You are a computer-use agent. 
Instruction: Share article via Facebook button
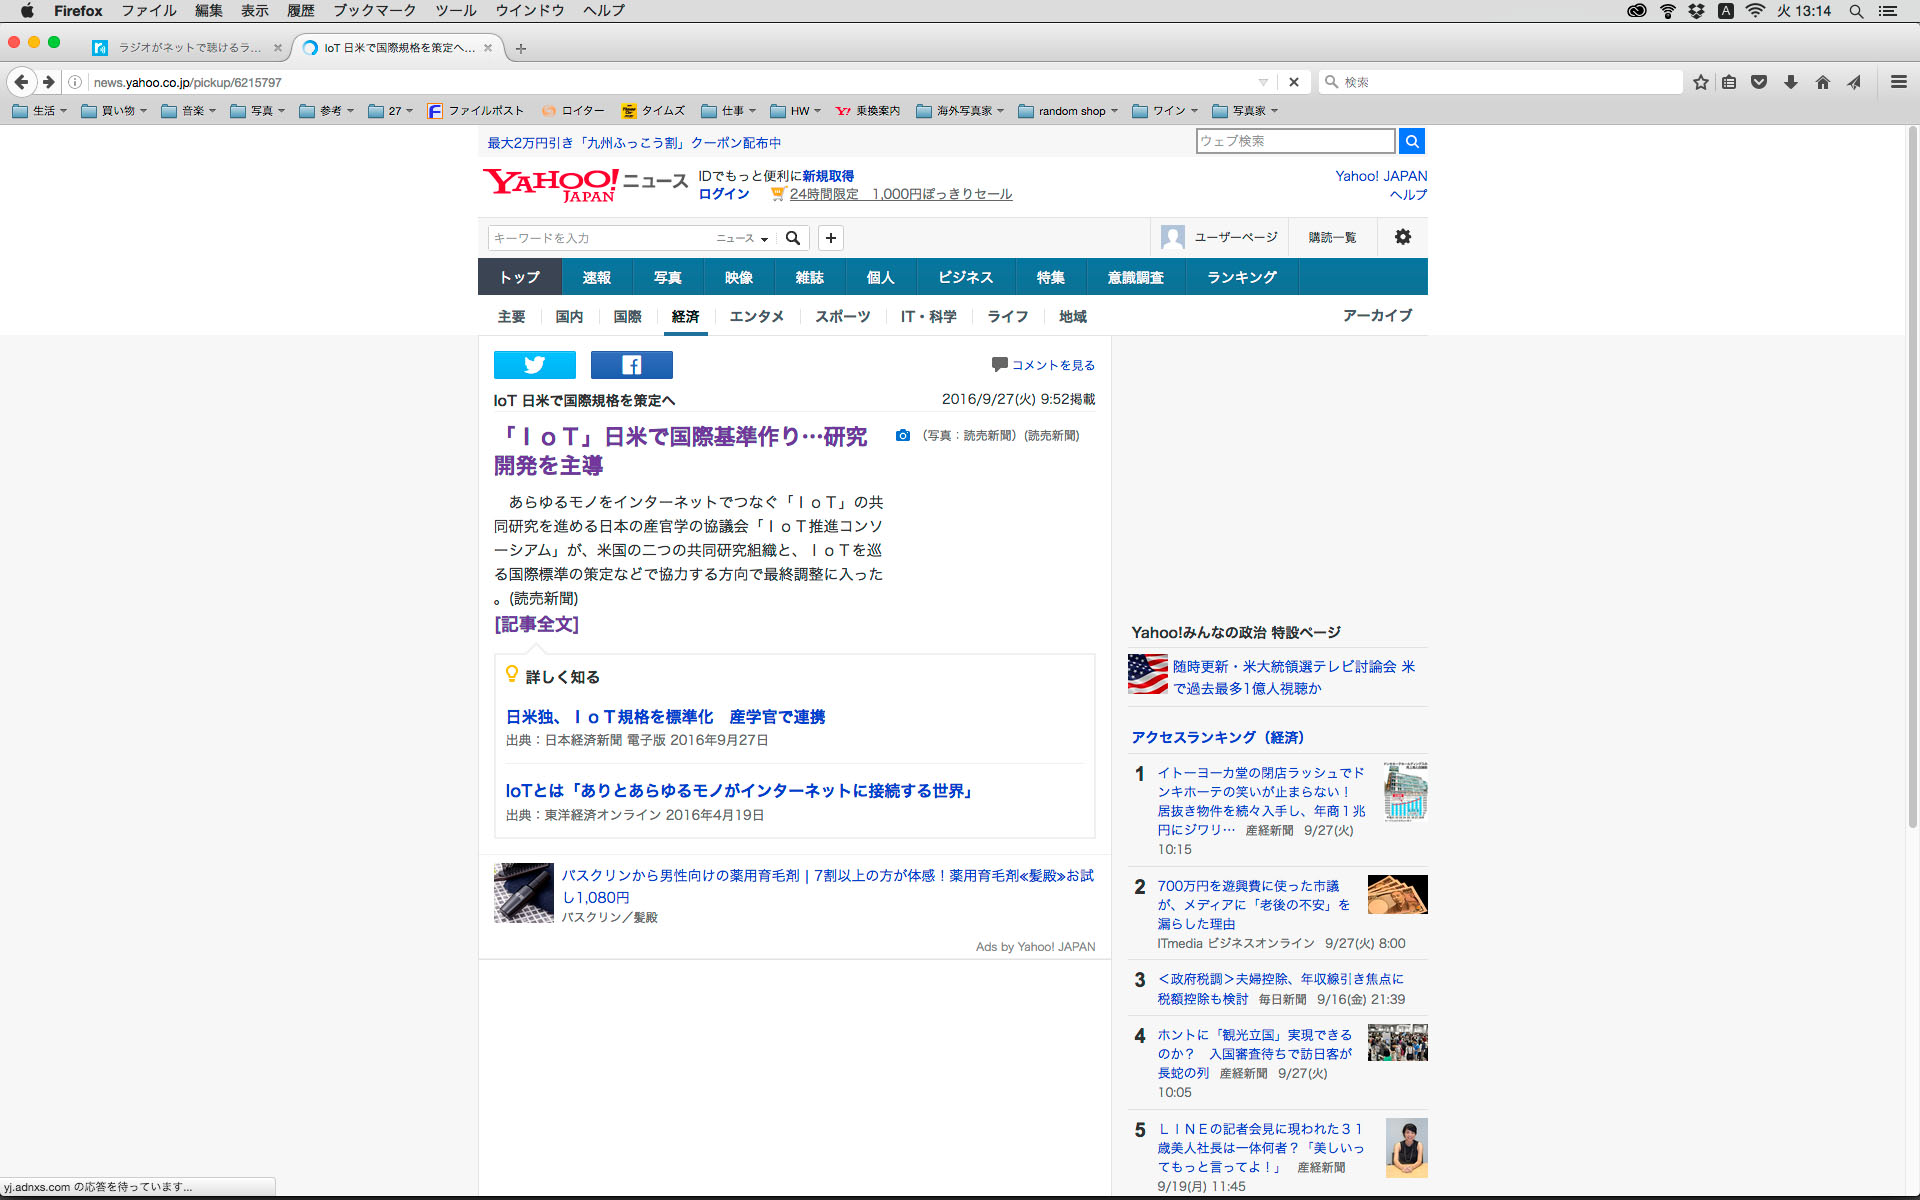631,365
